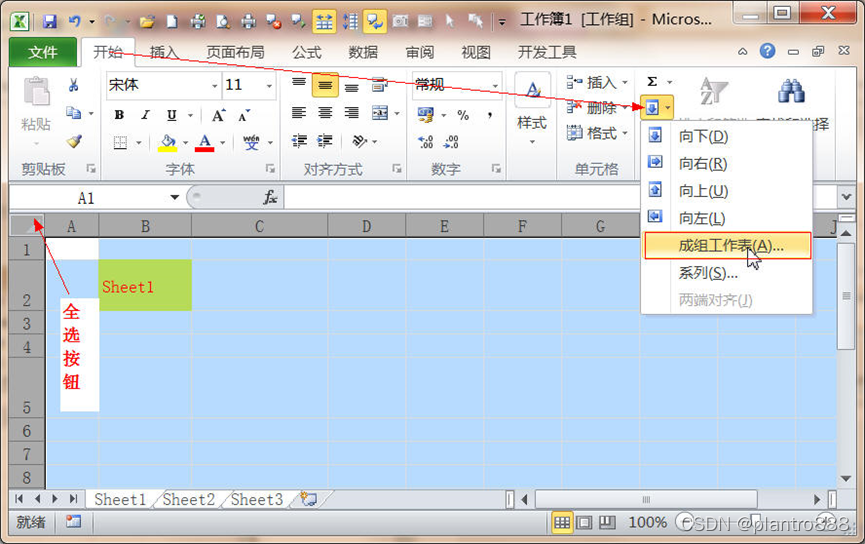Viewport: 865px width, 544px height.
Task: Choose 向下(D) fill down
Action: [x=727, y=136]
